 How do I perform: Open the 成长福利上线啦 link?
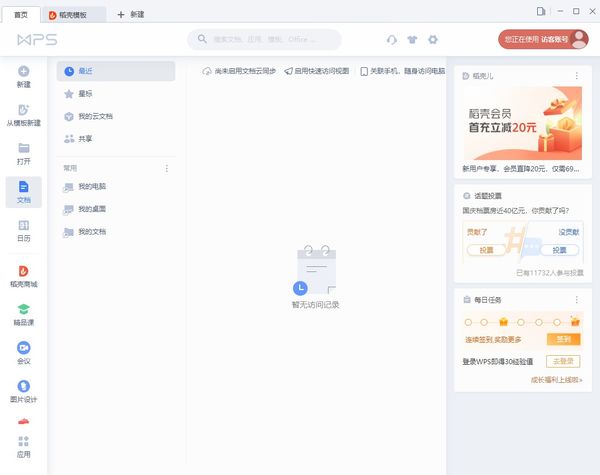(557, 380)
